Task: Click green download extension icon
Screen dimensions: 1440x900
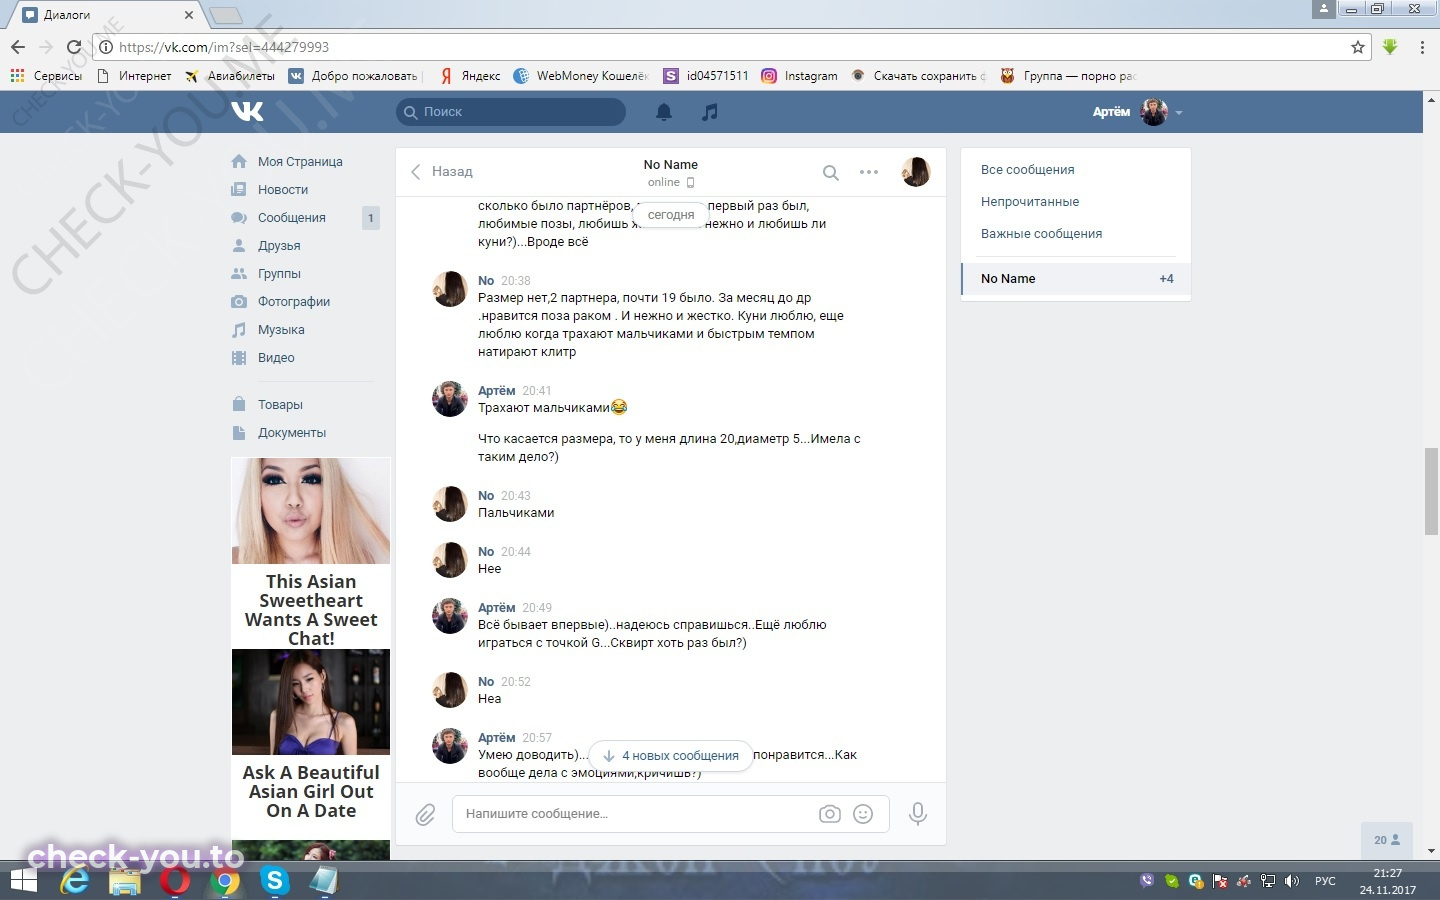Action: (x=1390, y=47)
